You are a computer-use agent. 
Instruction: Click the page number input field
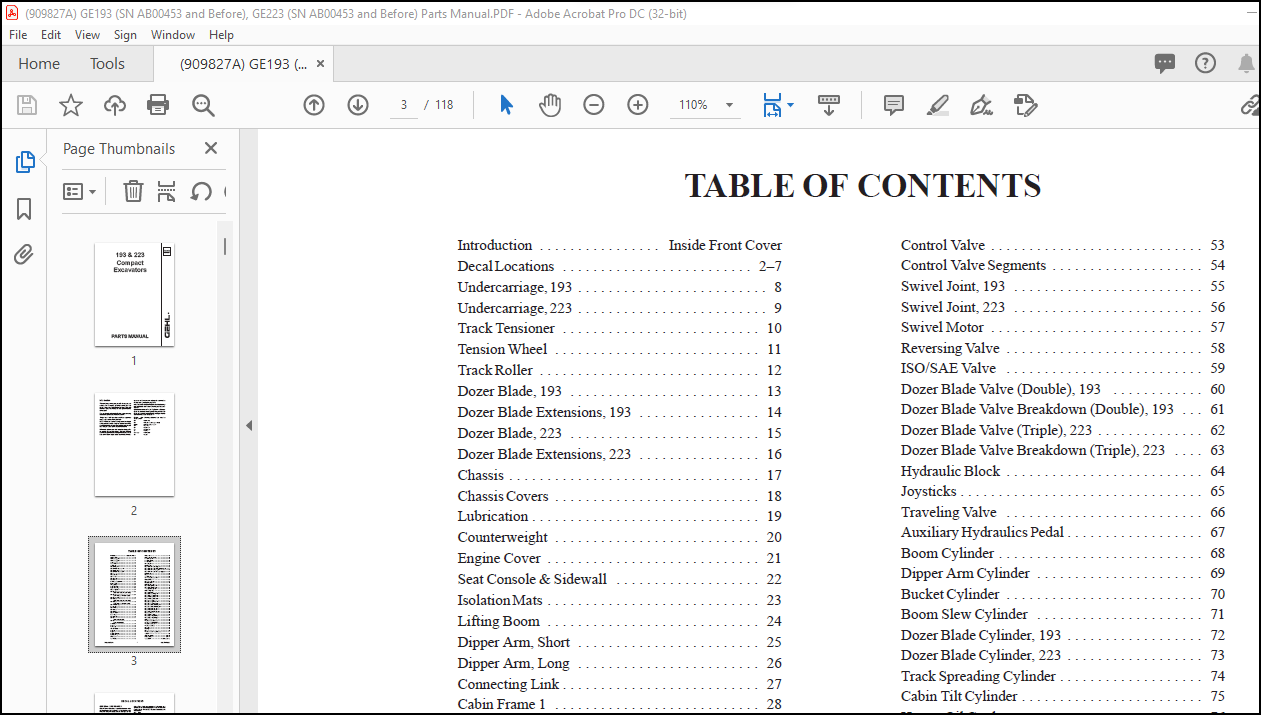pyautogui.click(x=404, y=105)
